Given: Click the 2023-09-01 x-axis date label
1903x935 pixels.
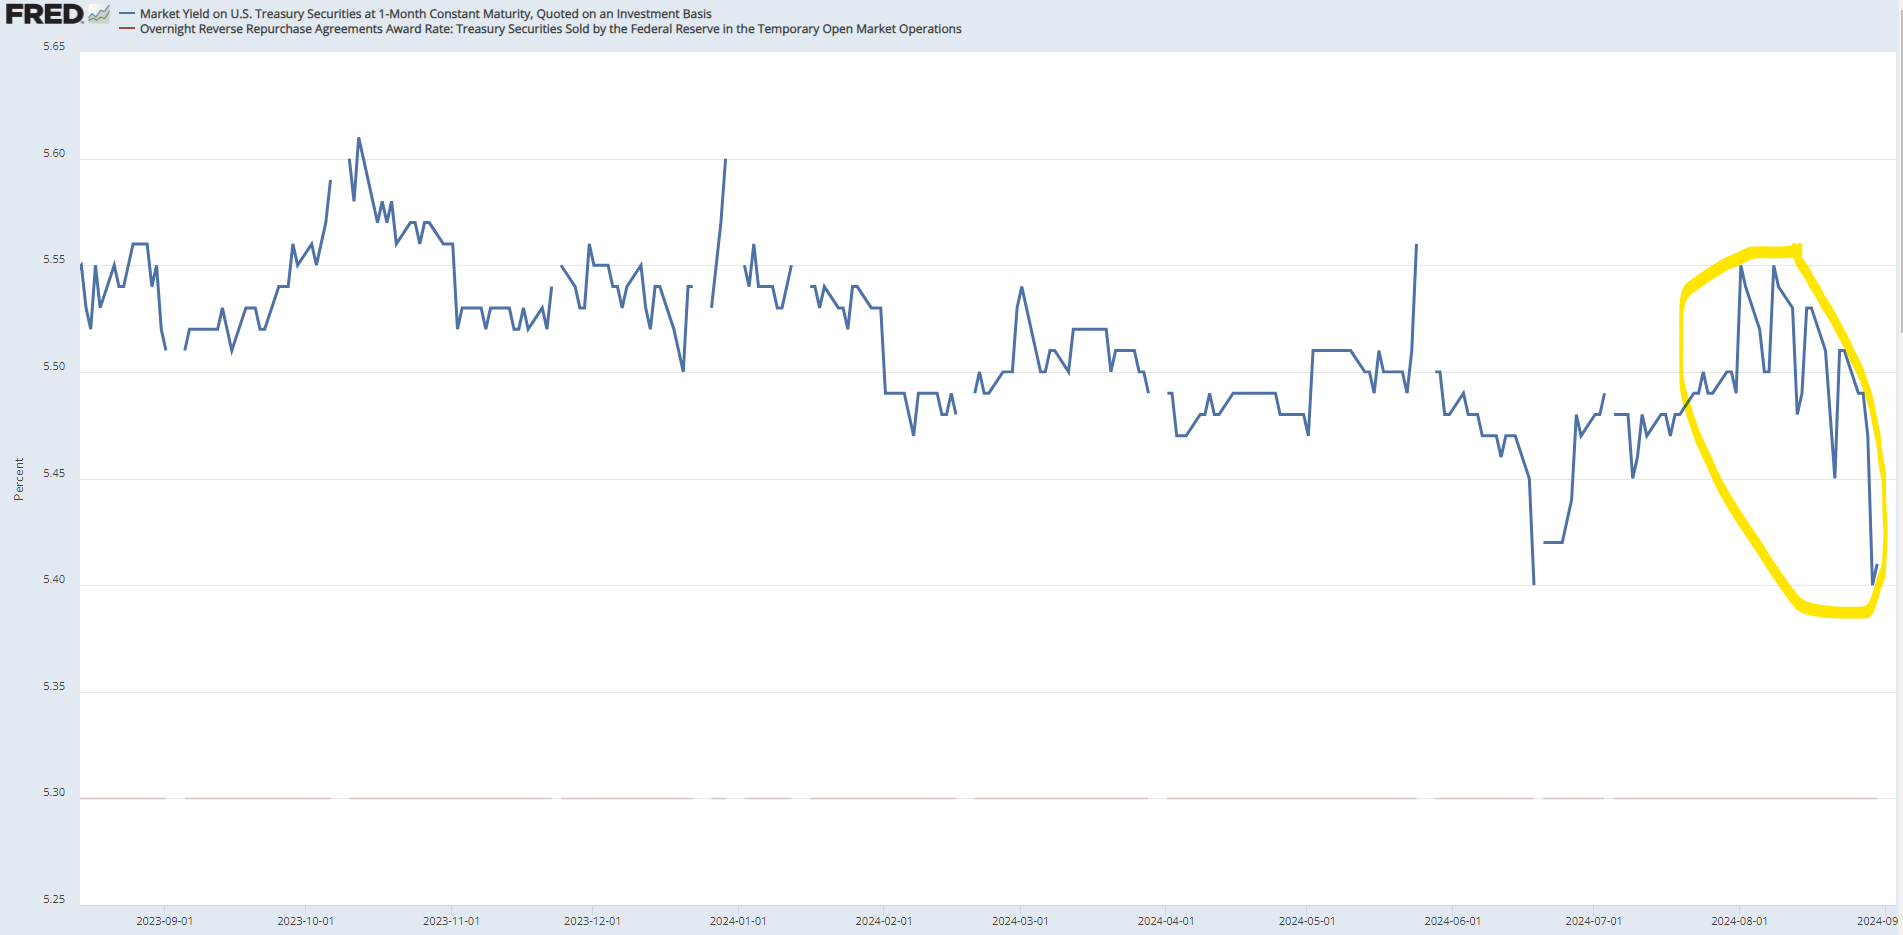Looking at the screenshot, I should coord(164,921).
